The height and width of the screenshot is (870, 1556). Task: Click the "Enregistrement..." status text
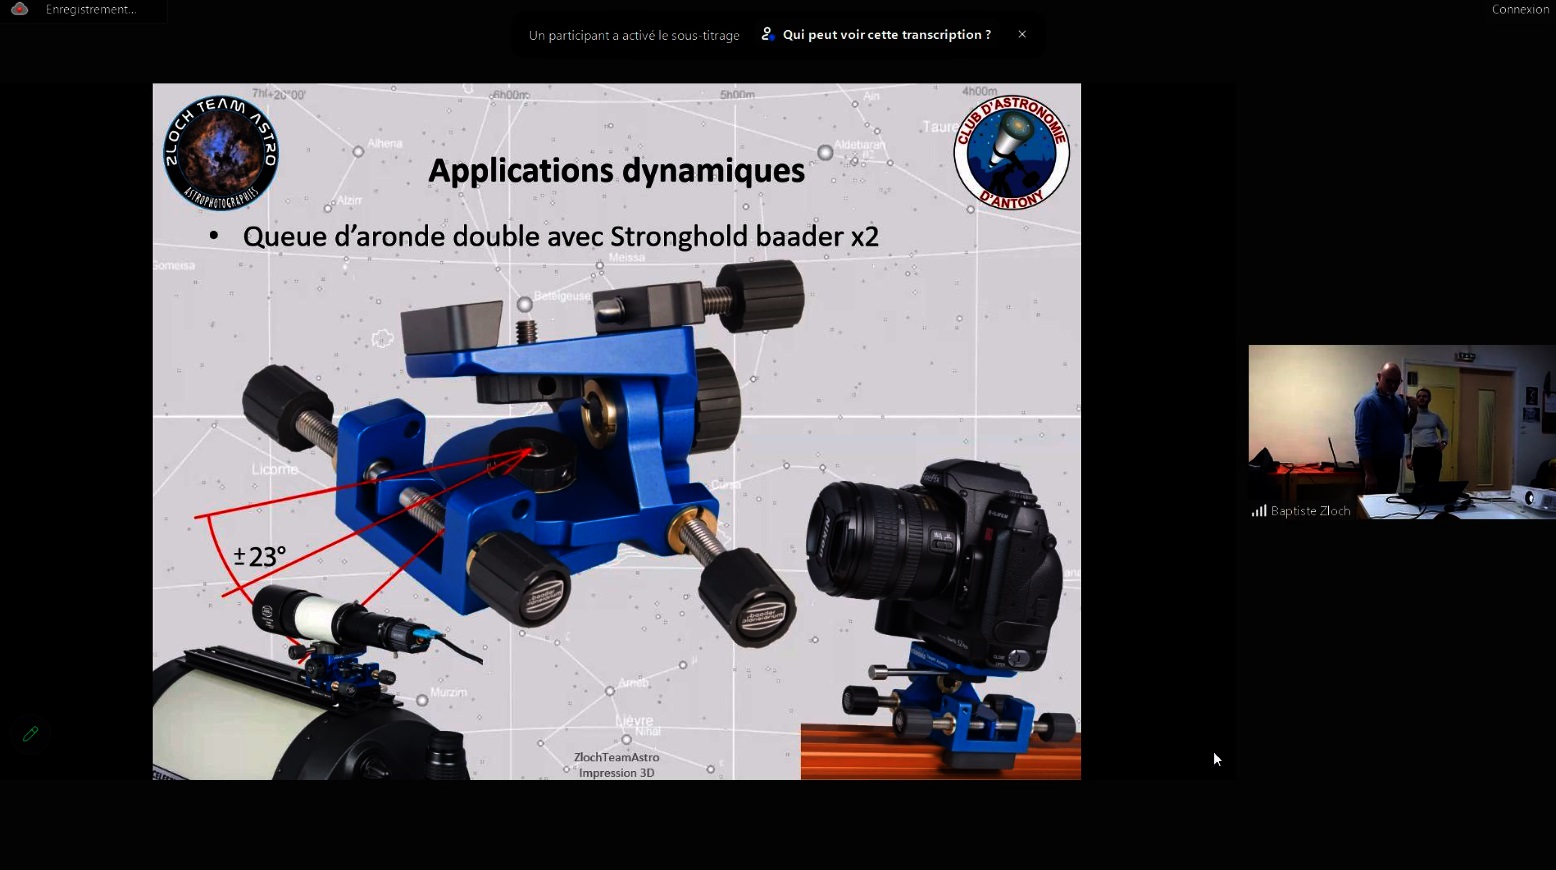(x=90, y=9)
